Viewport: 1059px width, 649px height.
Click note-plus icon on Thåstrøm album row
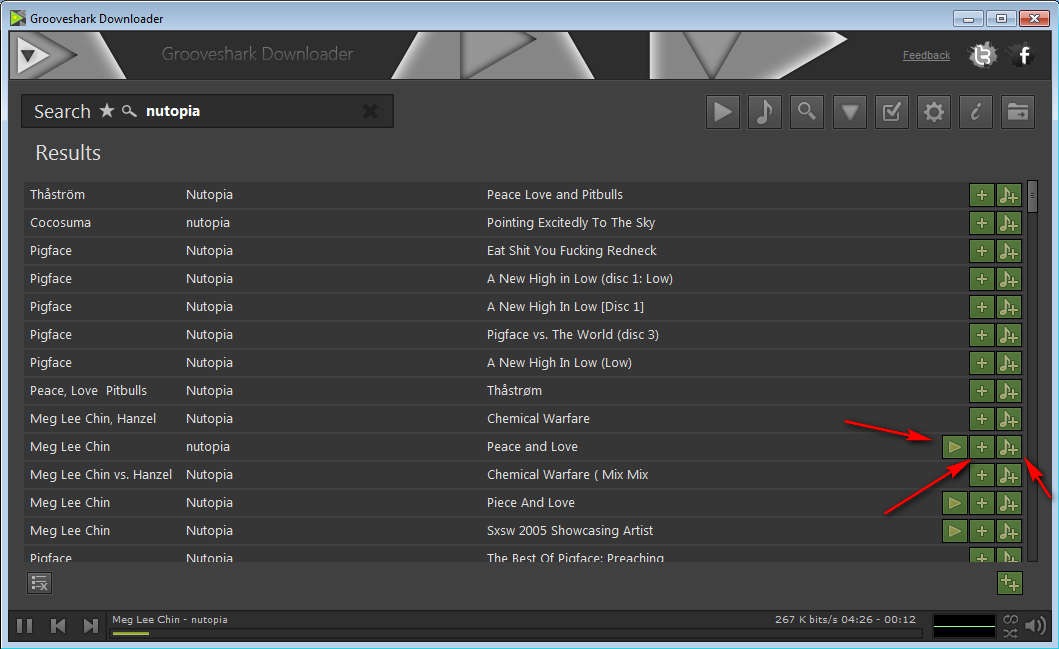(x=1009, y=391)
